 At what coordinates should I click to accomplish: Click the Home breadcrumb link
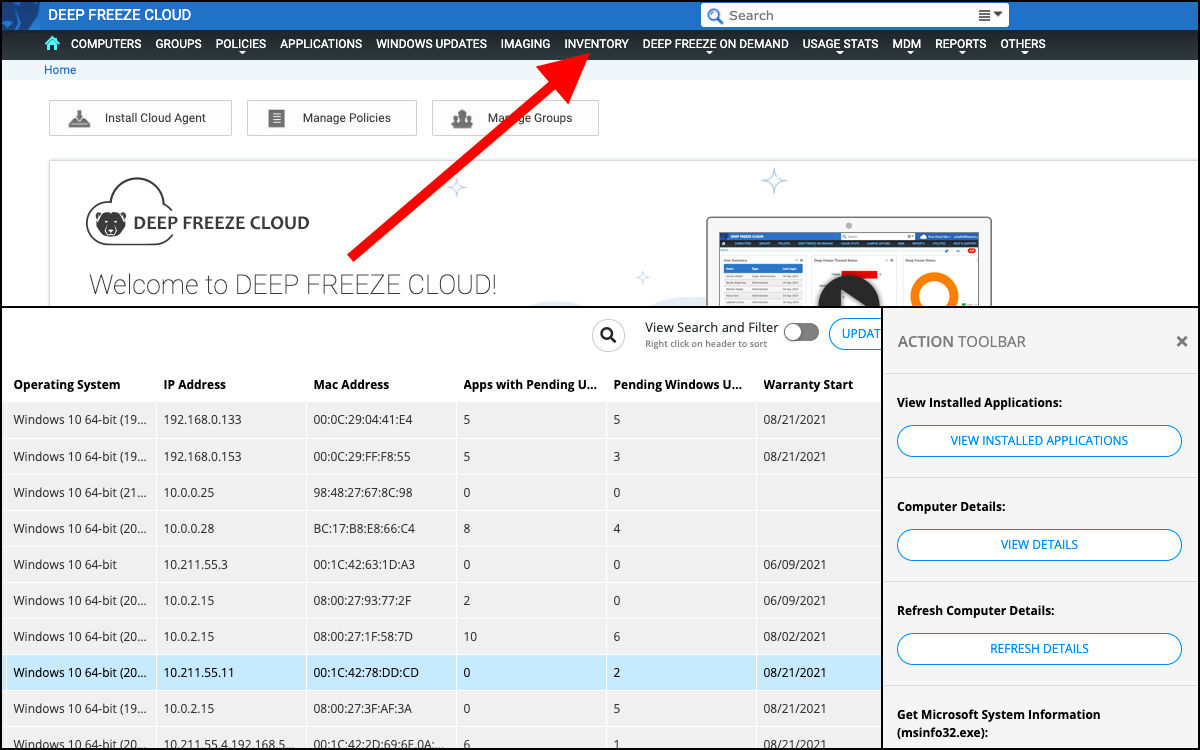pos(60,70)
